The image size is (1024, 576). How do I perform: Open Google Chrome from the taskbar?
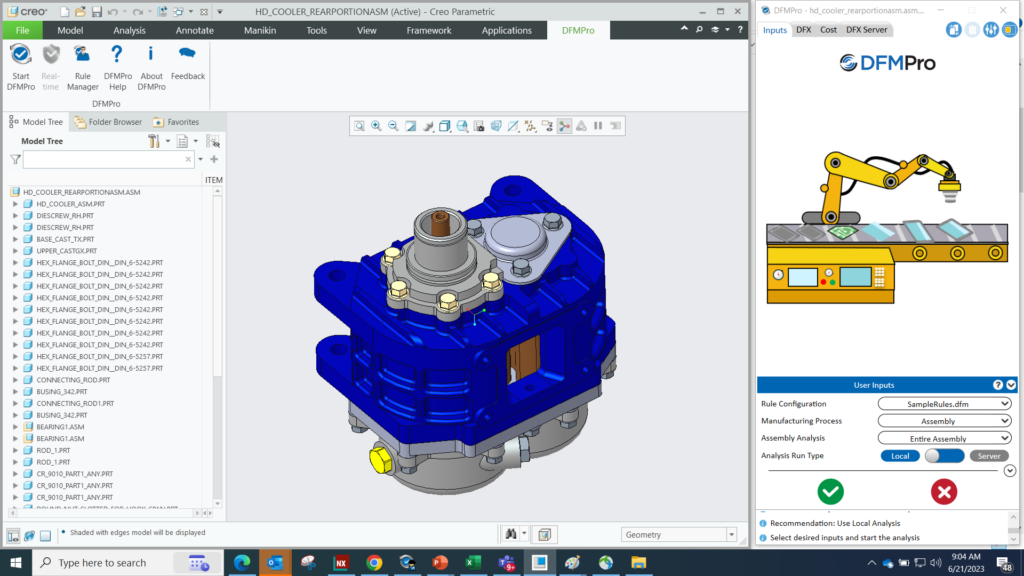(x=374, y=562)
